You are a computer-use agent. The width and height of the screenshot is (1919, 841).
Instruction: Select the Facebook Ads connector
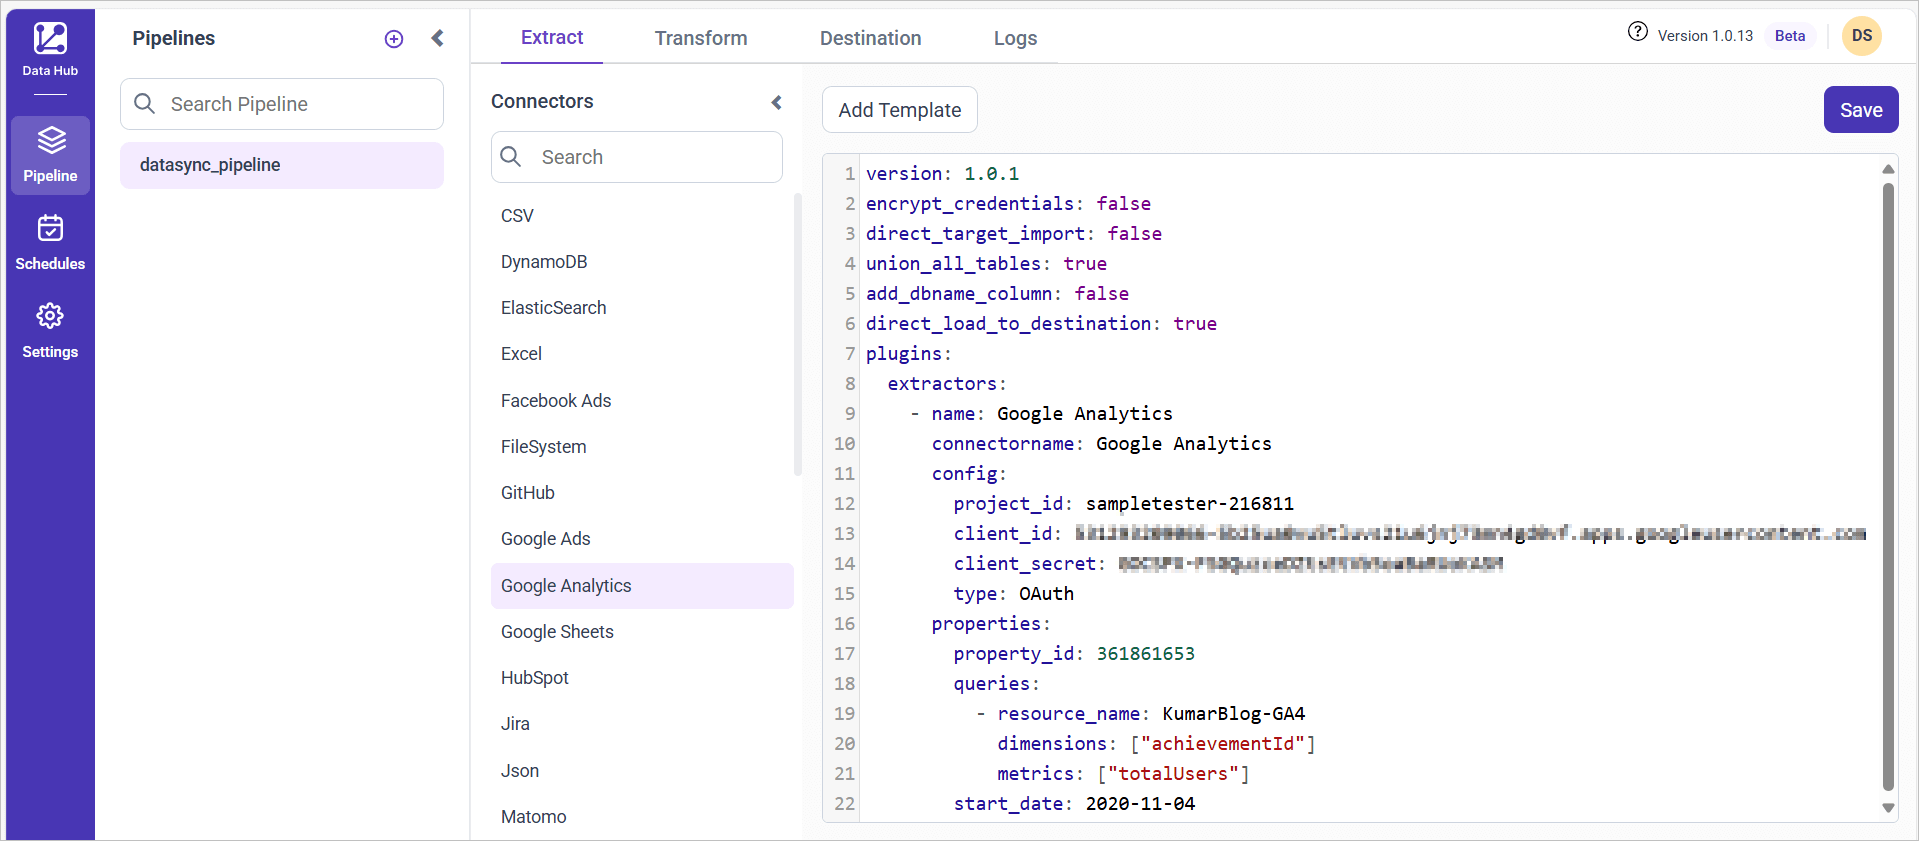[x=642, y=401]
